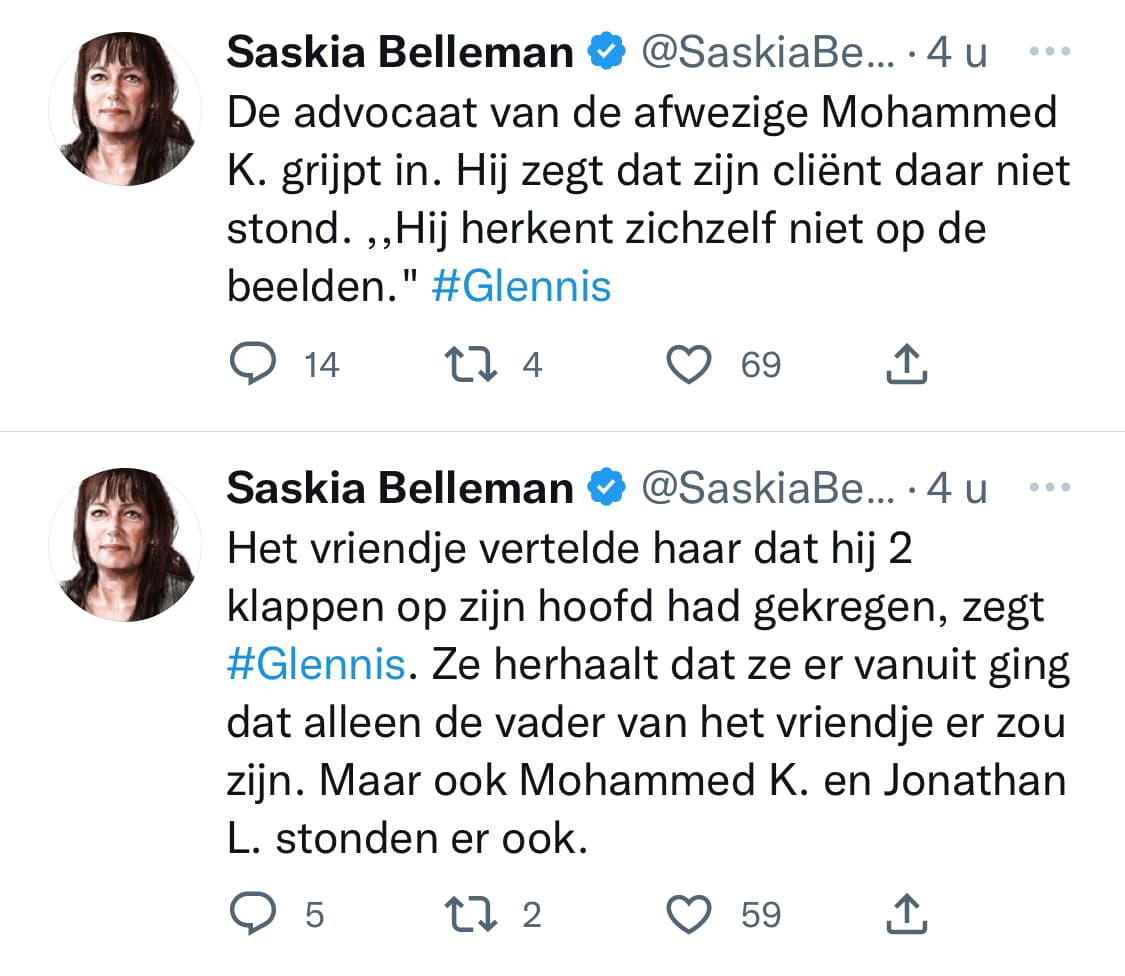Click the 4 u timestamp on first tweet
This screenshot has width=1125, height=976.
point(957,52)
